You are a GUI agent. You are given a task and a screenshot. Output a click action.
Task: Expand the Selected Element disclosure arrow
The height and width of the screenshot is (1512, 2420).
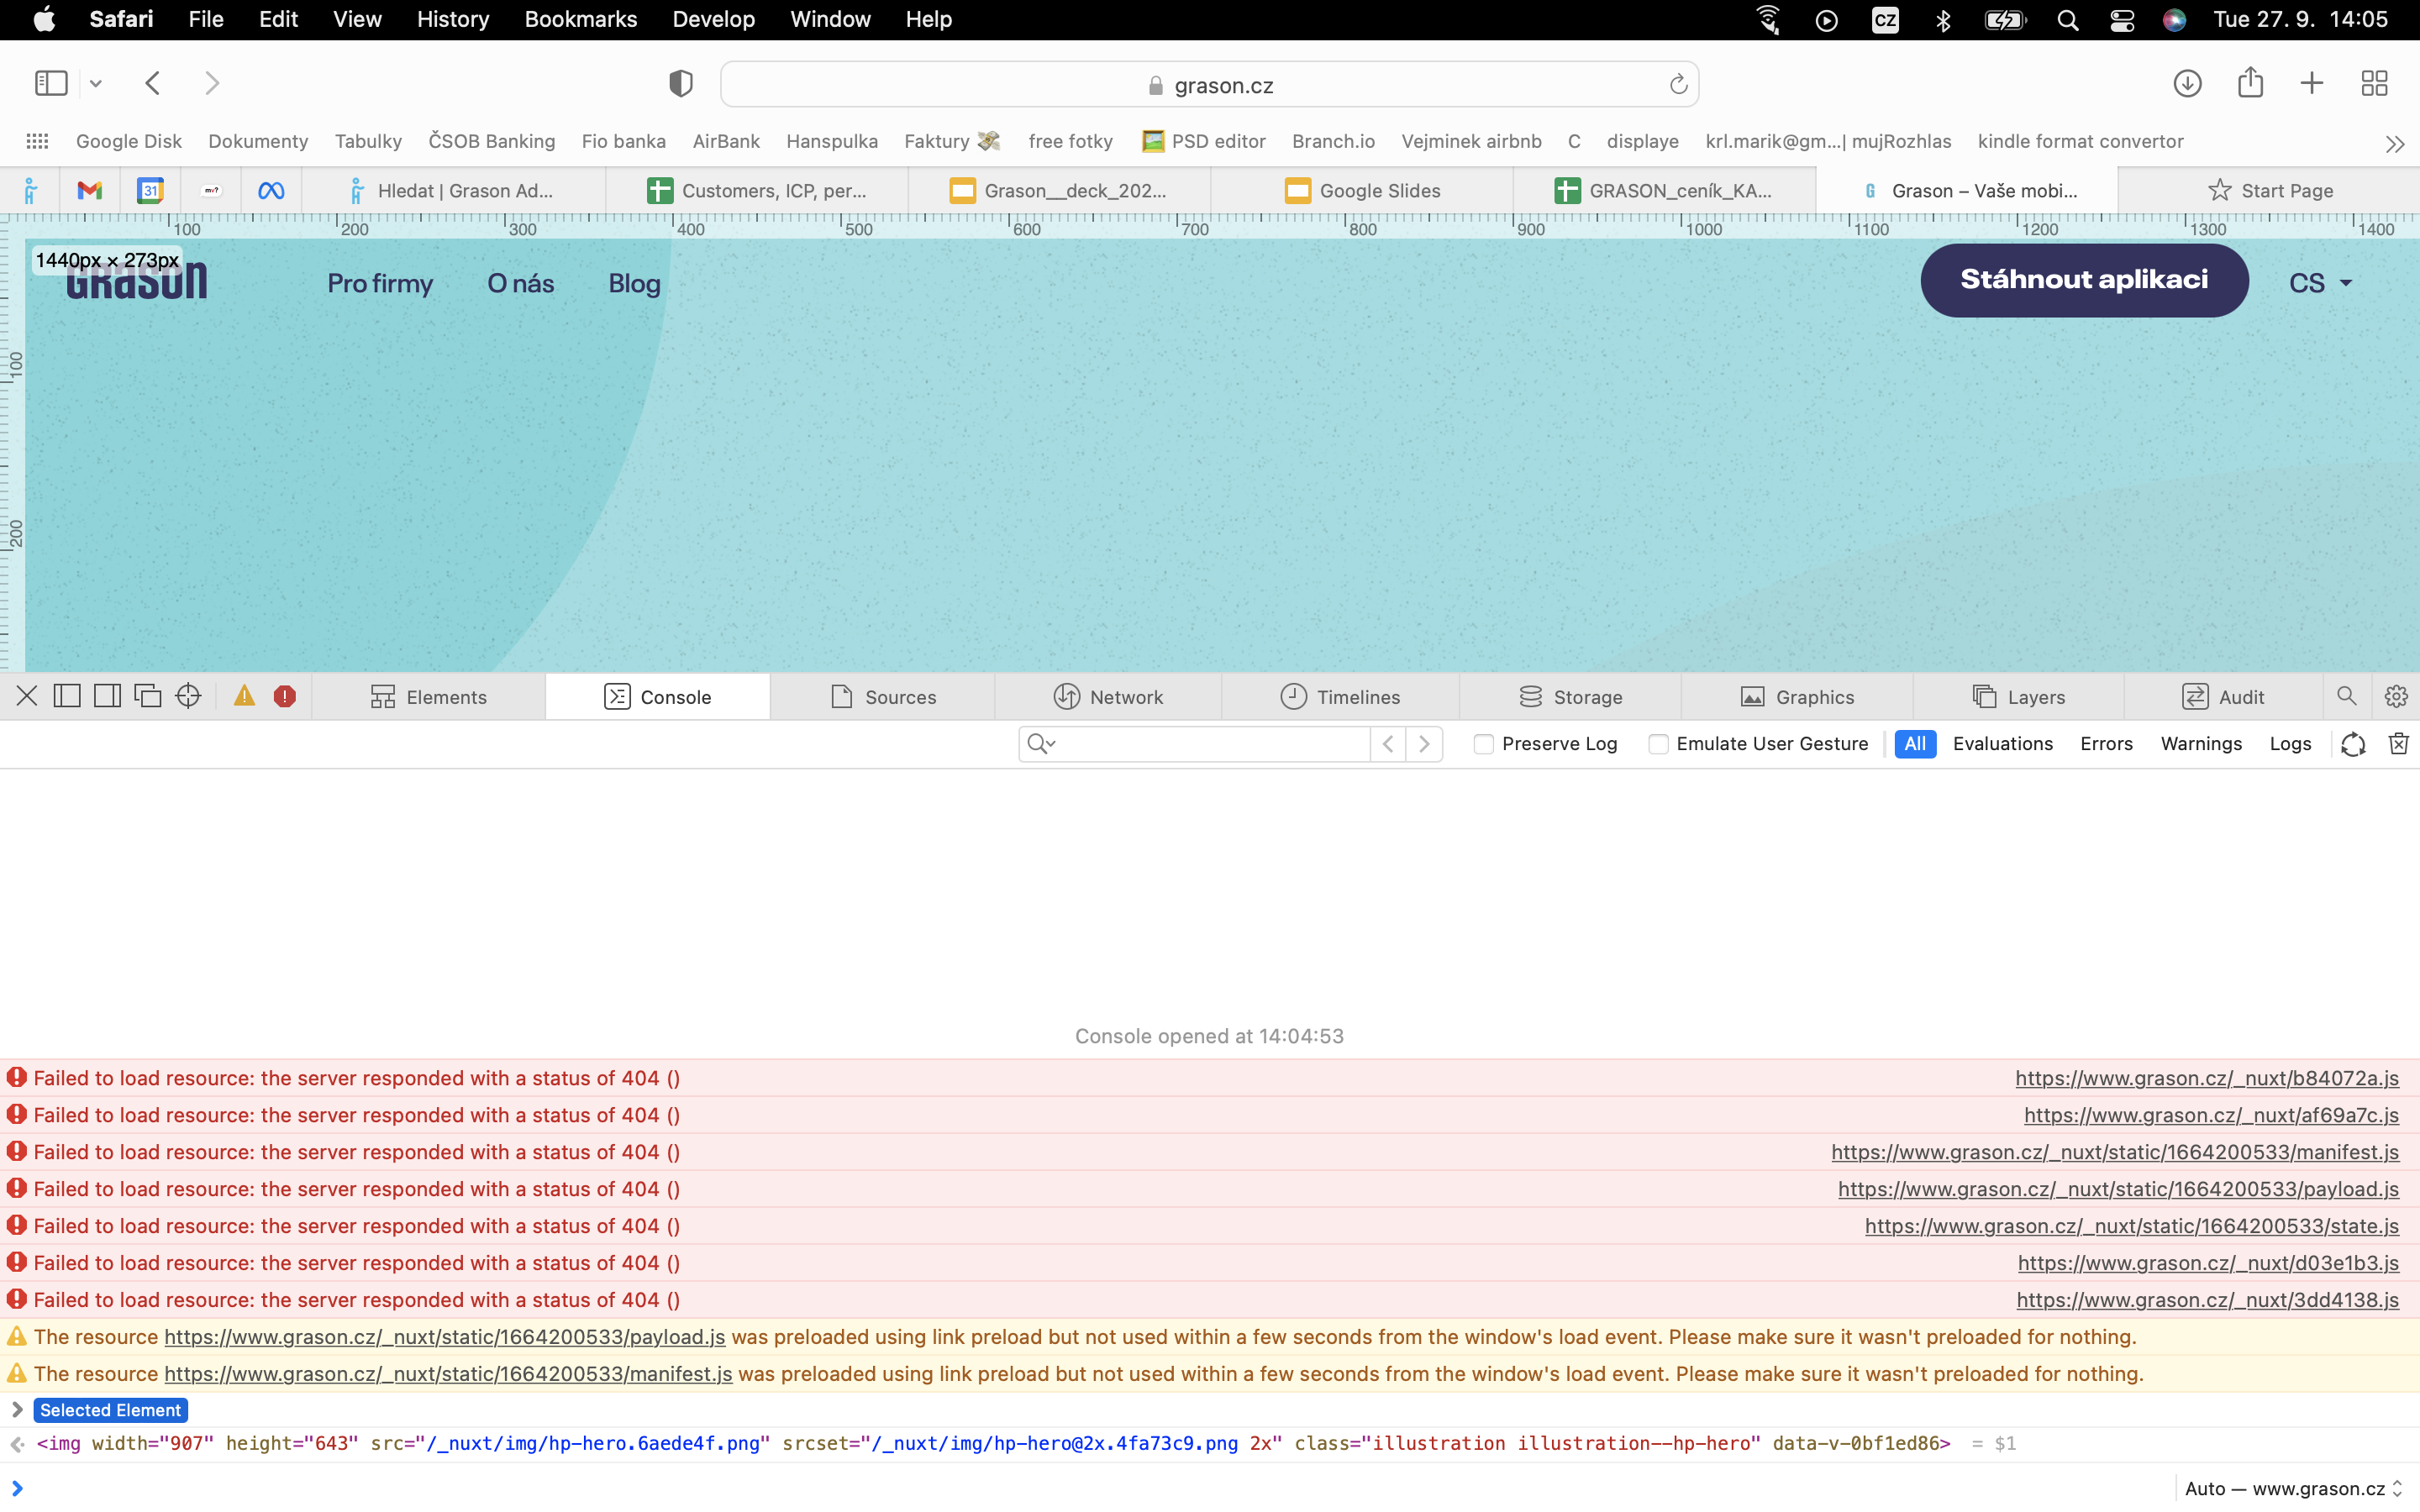coord(16,1410)
